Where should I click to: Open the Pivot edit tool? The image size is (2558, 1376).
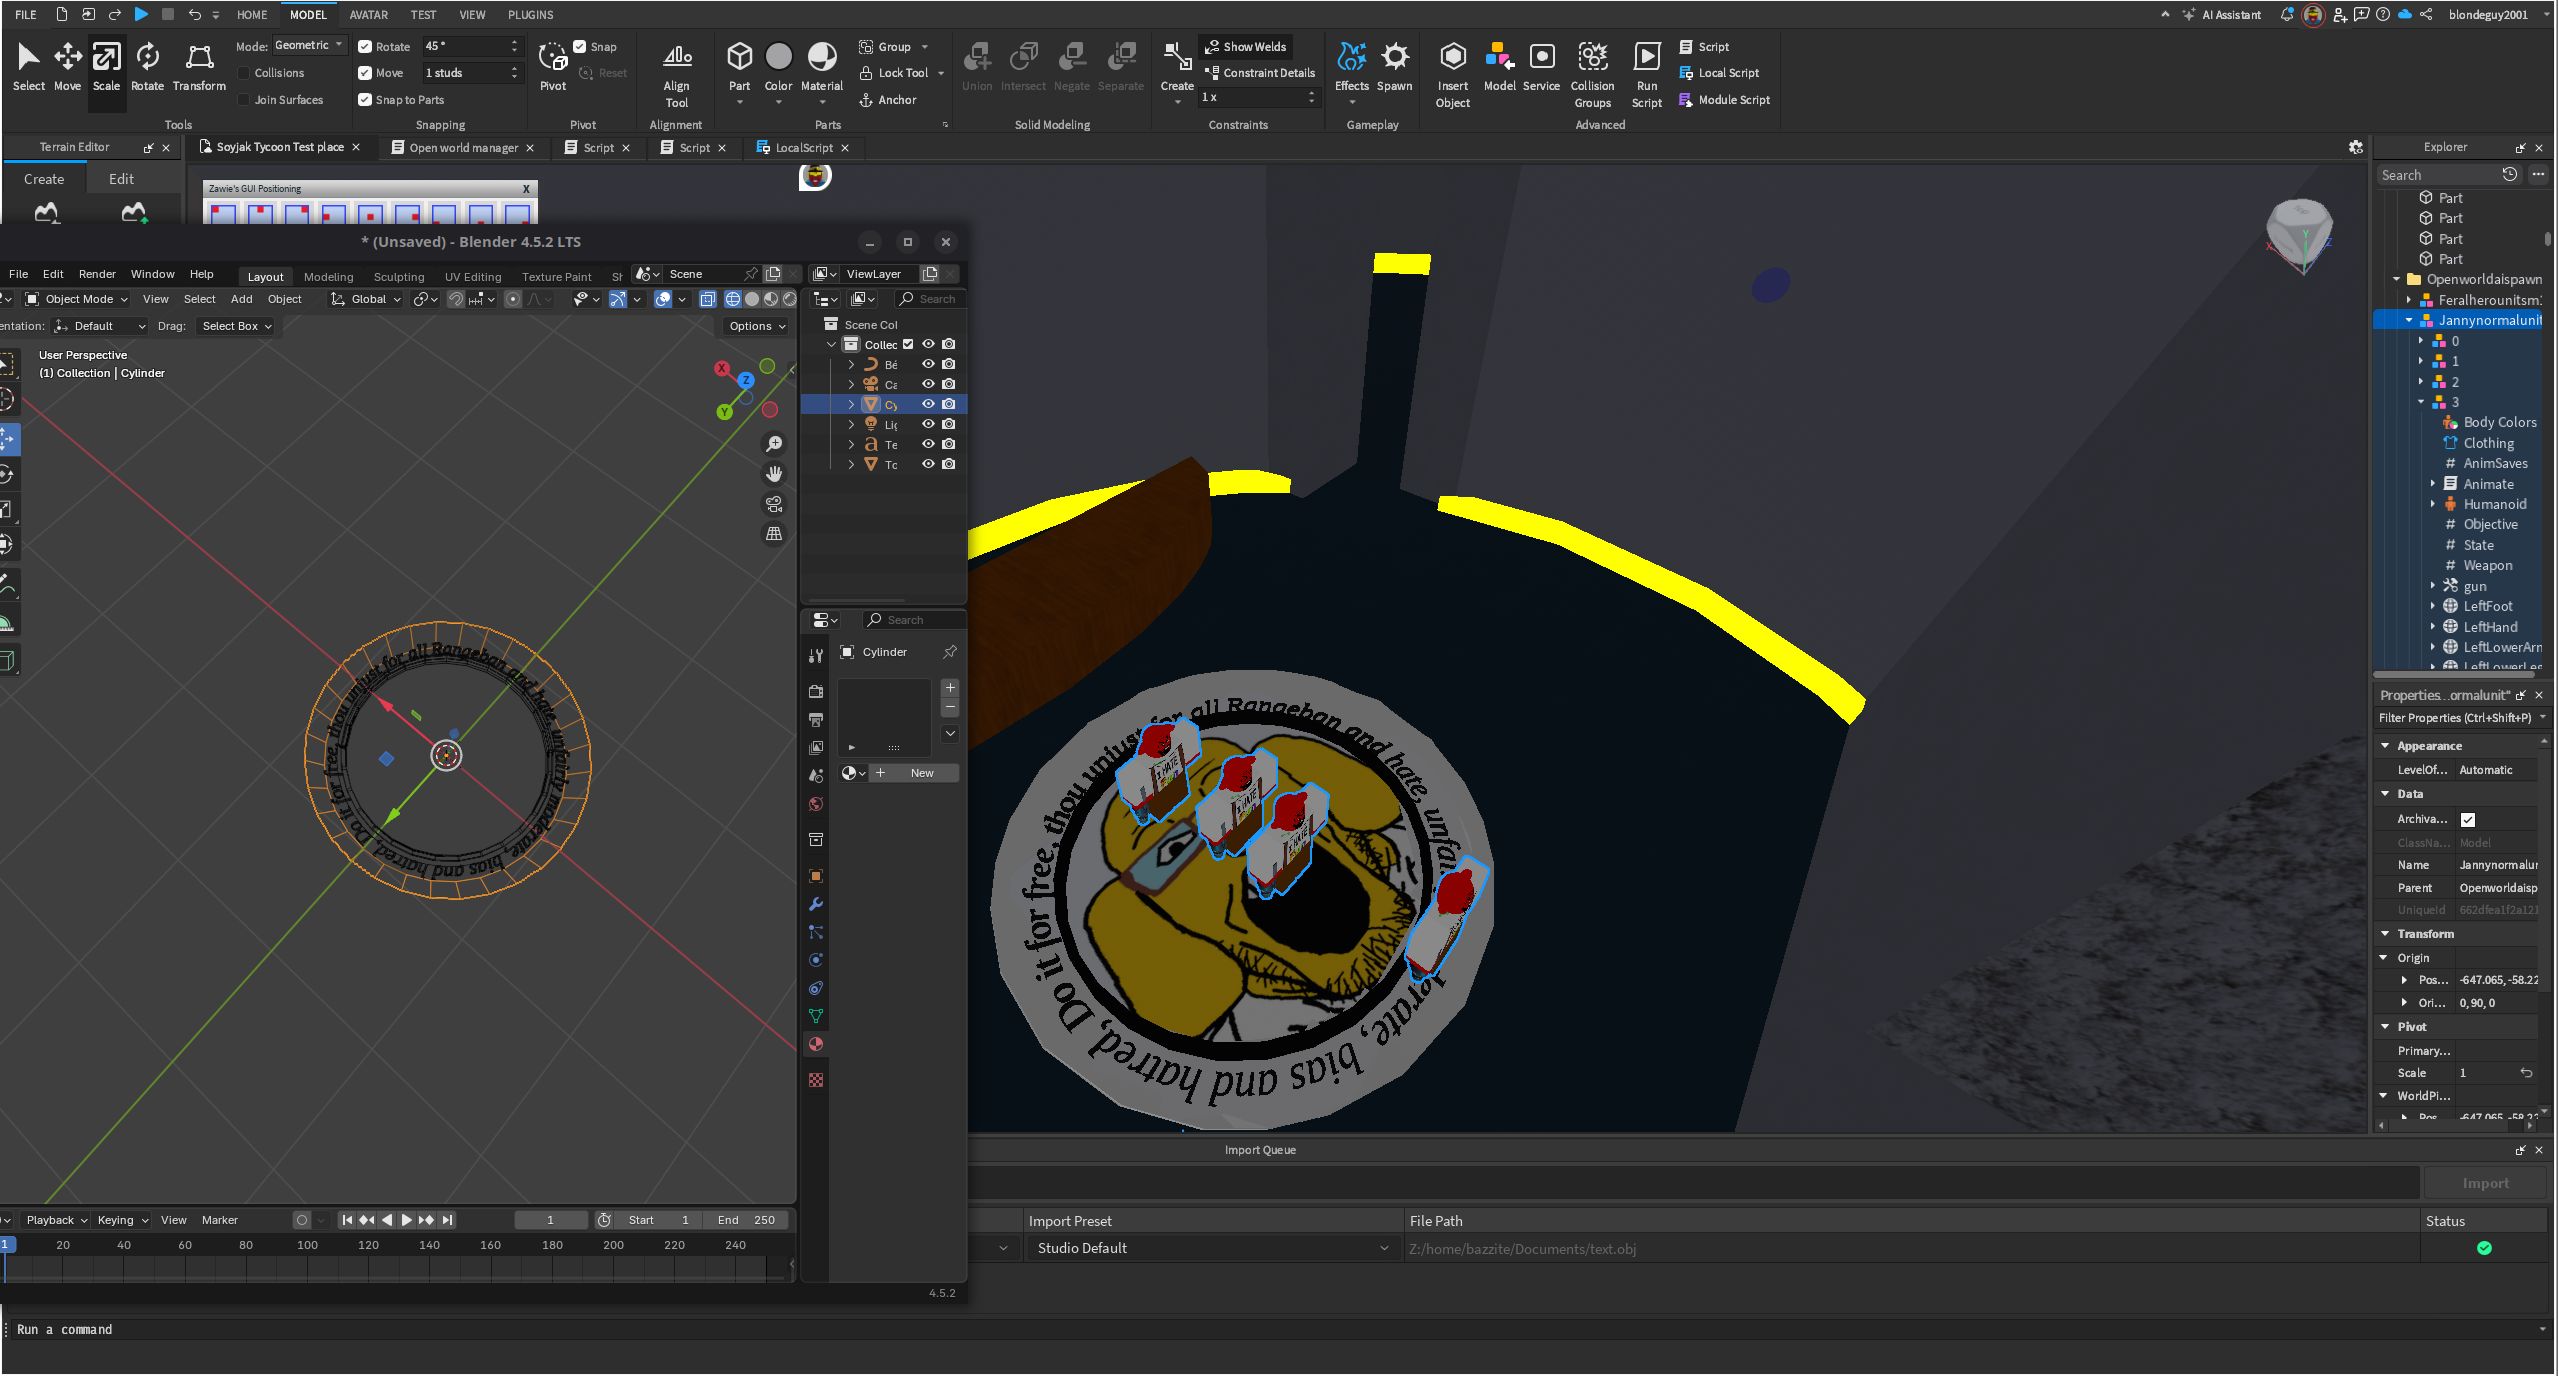553,66
